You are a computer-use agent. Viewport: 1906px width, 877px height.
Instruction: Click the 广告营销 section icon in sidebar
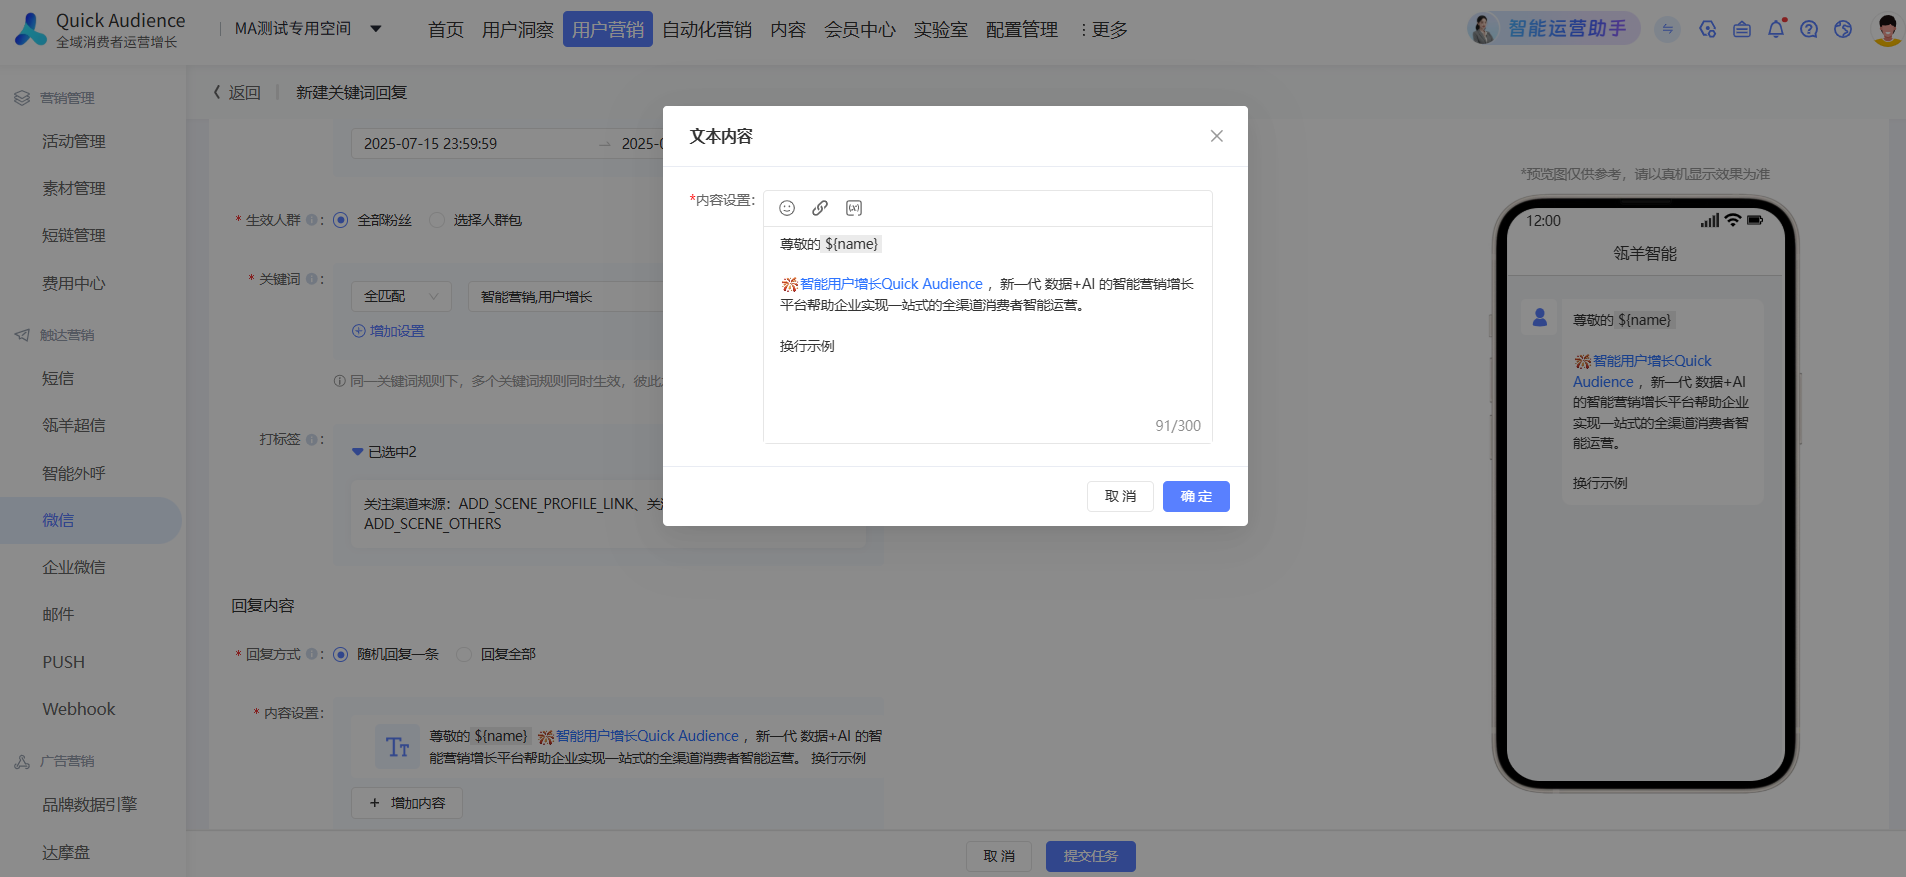[x=22, y=761]
